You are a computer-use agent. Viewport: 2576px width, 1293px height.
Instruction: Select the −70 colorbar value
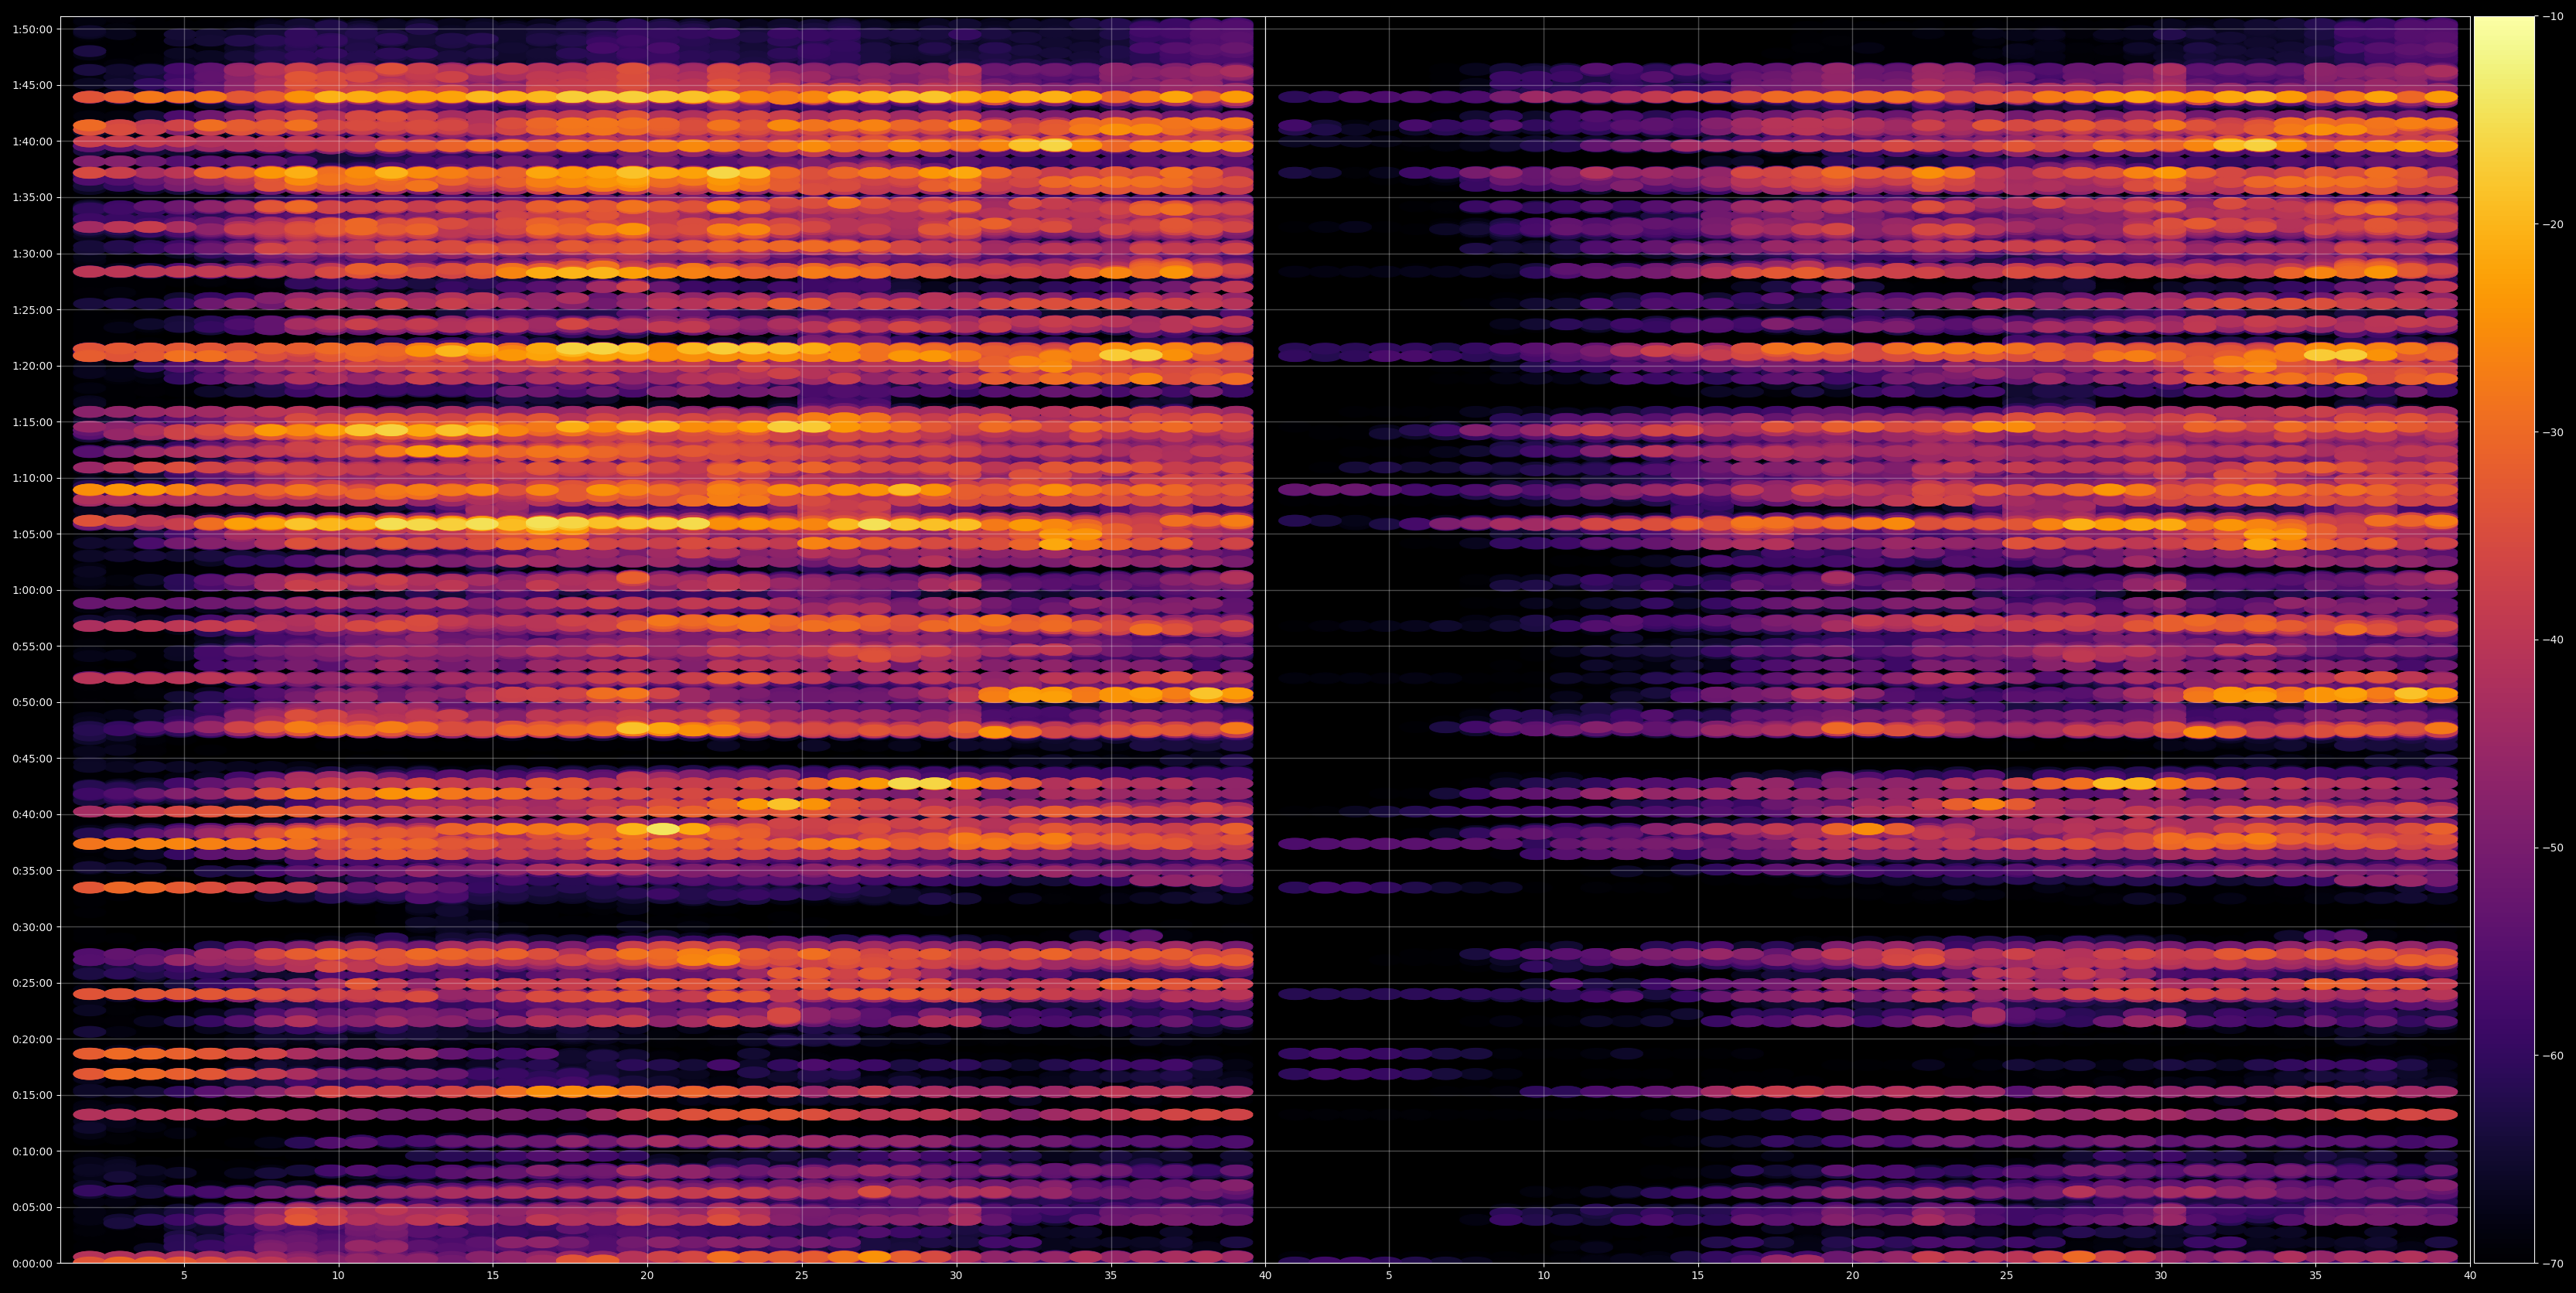(2553, 1263)
